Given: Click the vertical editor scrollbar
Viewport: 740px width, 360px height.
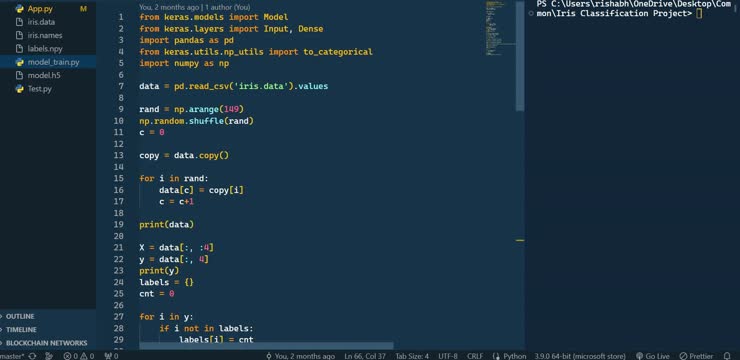Looking at the screenshot, I should pos(520,56).
